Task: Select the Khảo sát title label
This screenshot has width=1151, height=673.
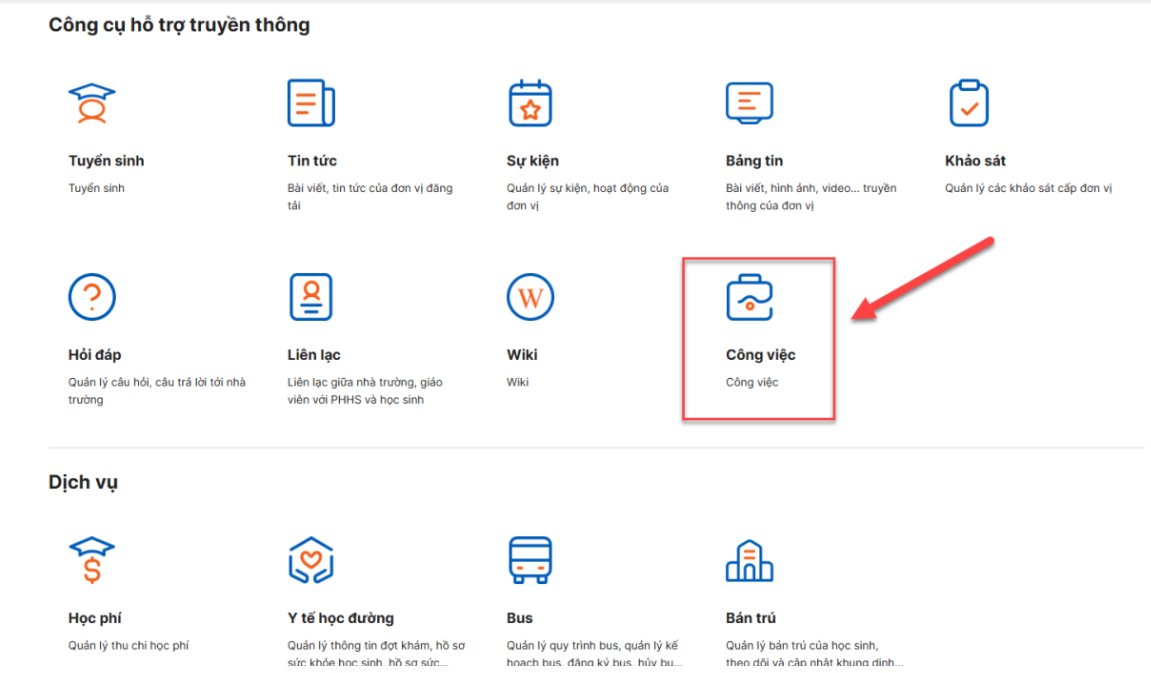Action: (x=975, y=161)
